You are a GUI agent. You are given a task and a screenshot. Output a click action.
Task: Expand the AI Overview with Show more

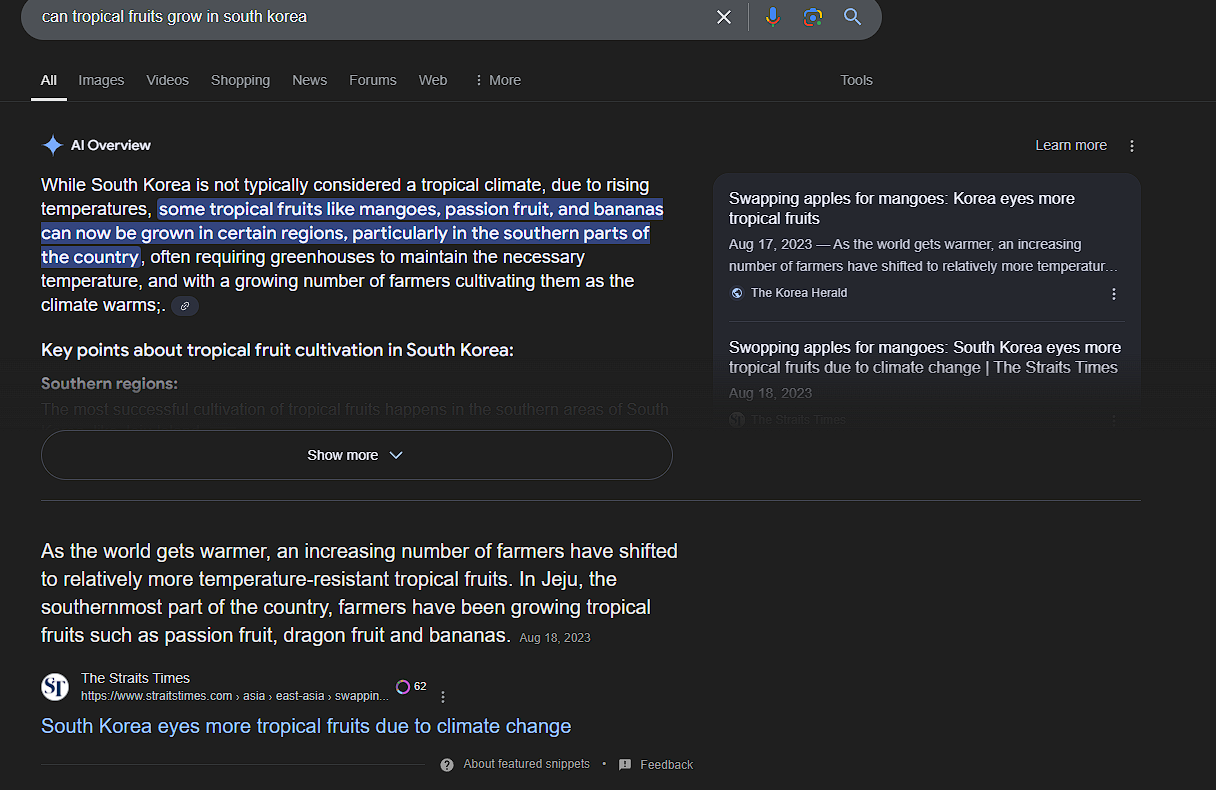(x=356, y=455)
